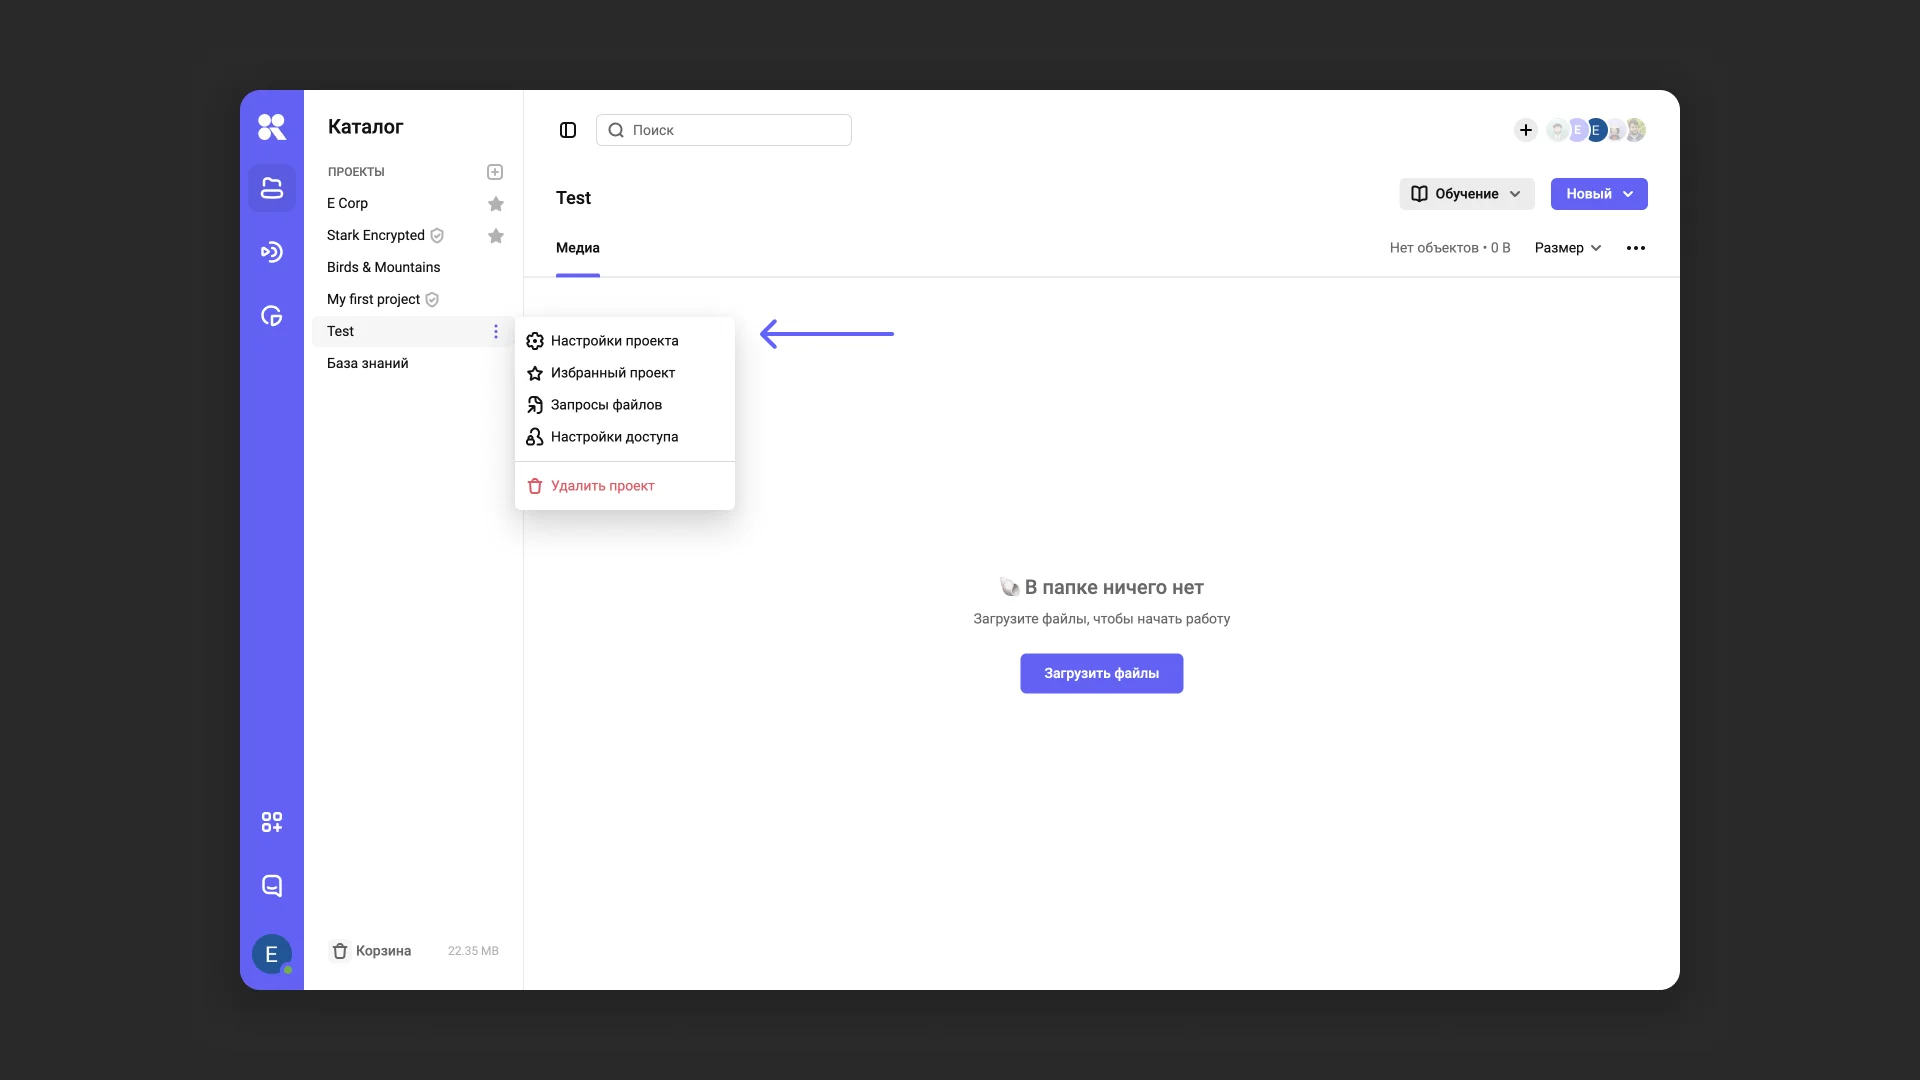
Task: Click the Загрузить файлы button
Action: (x=1101, y=673)
